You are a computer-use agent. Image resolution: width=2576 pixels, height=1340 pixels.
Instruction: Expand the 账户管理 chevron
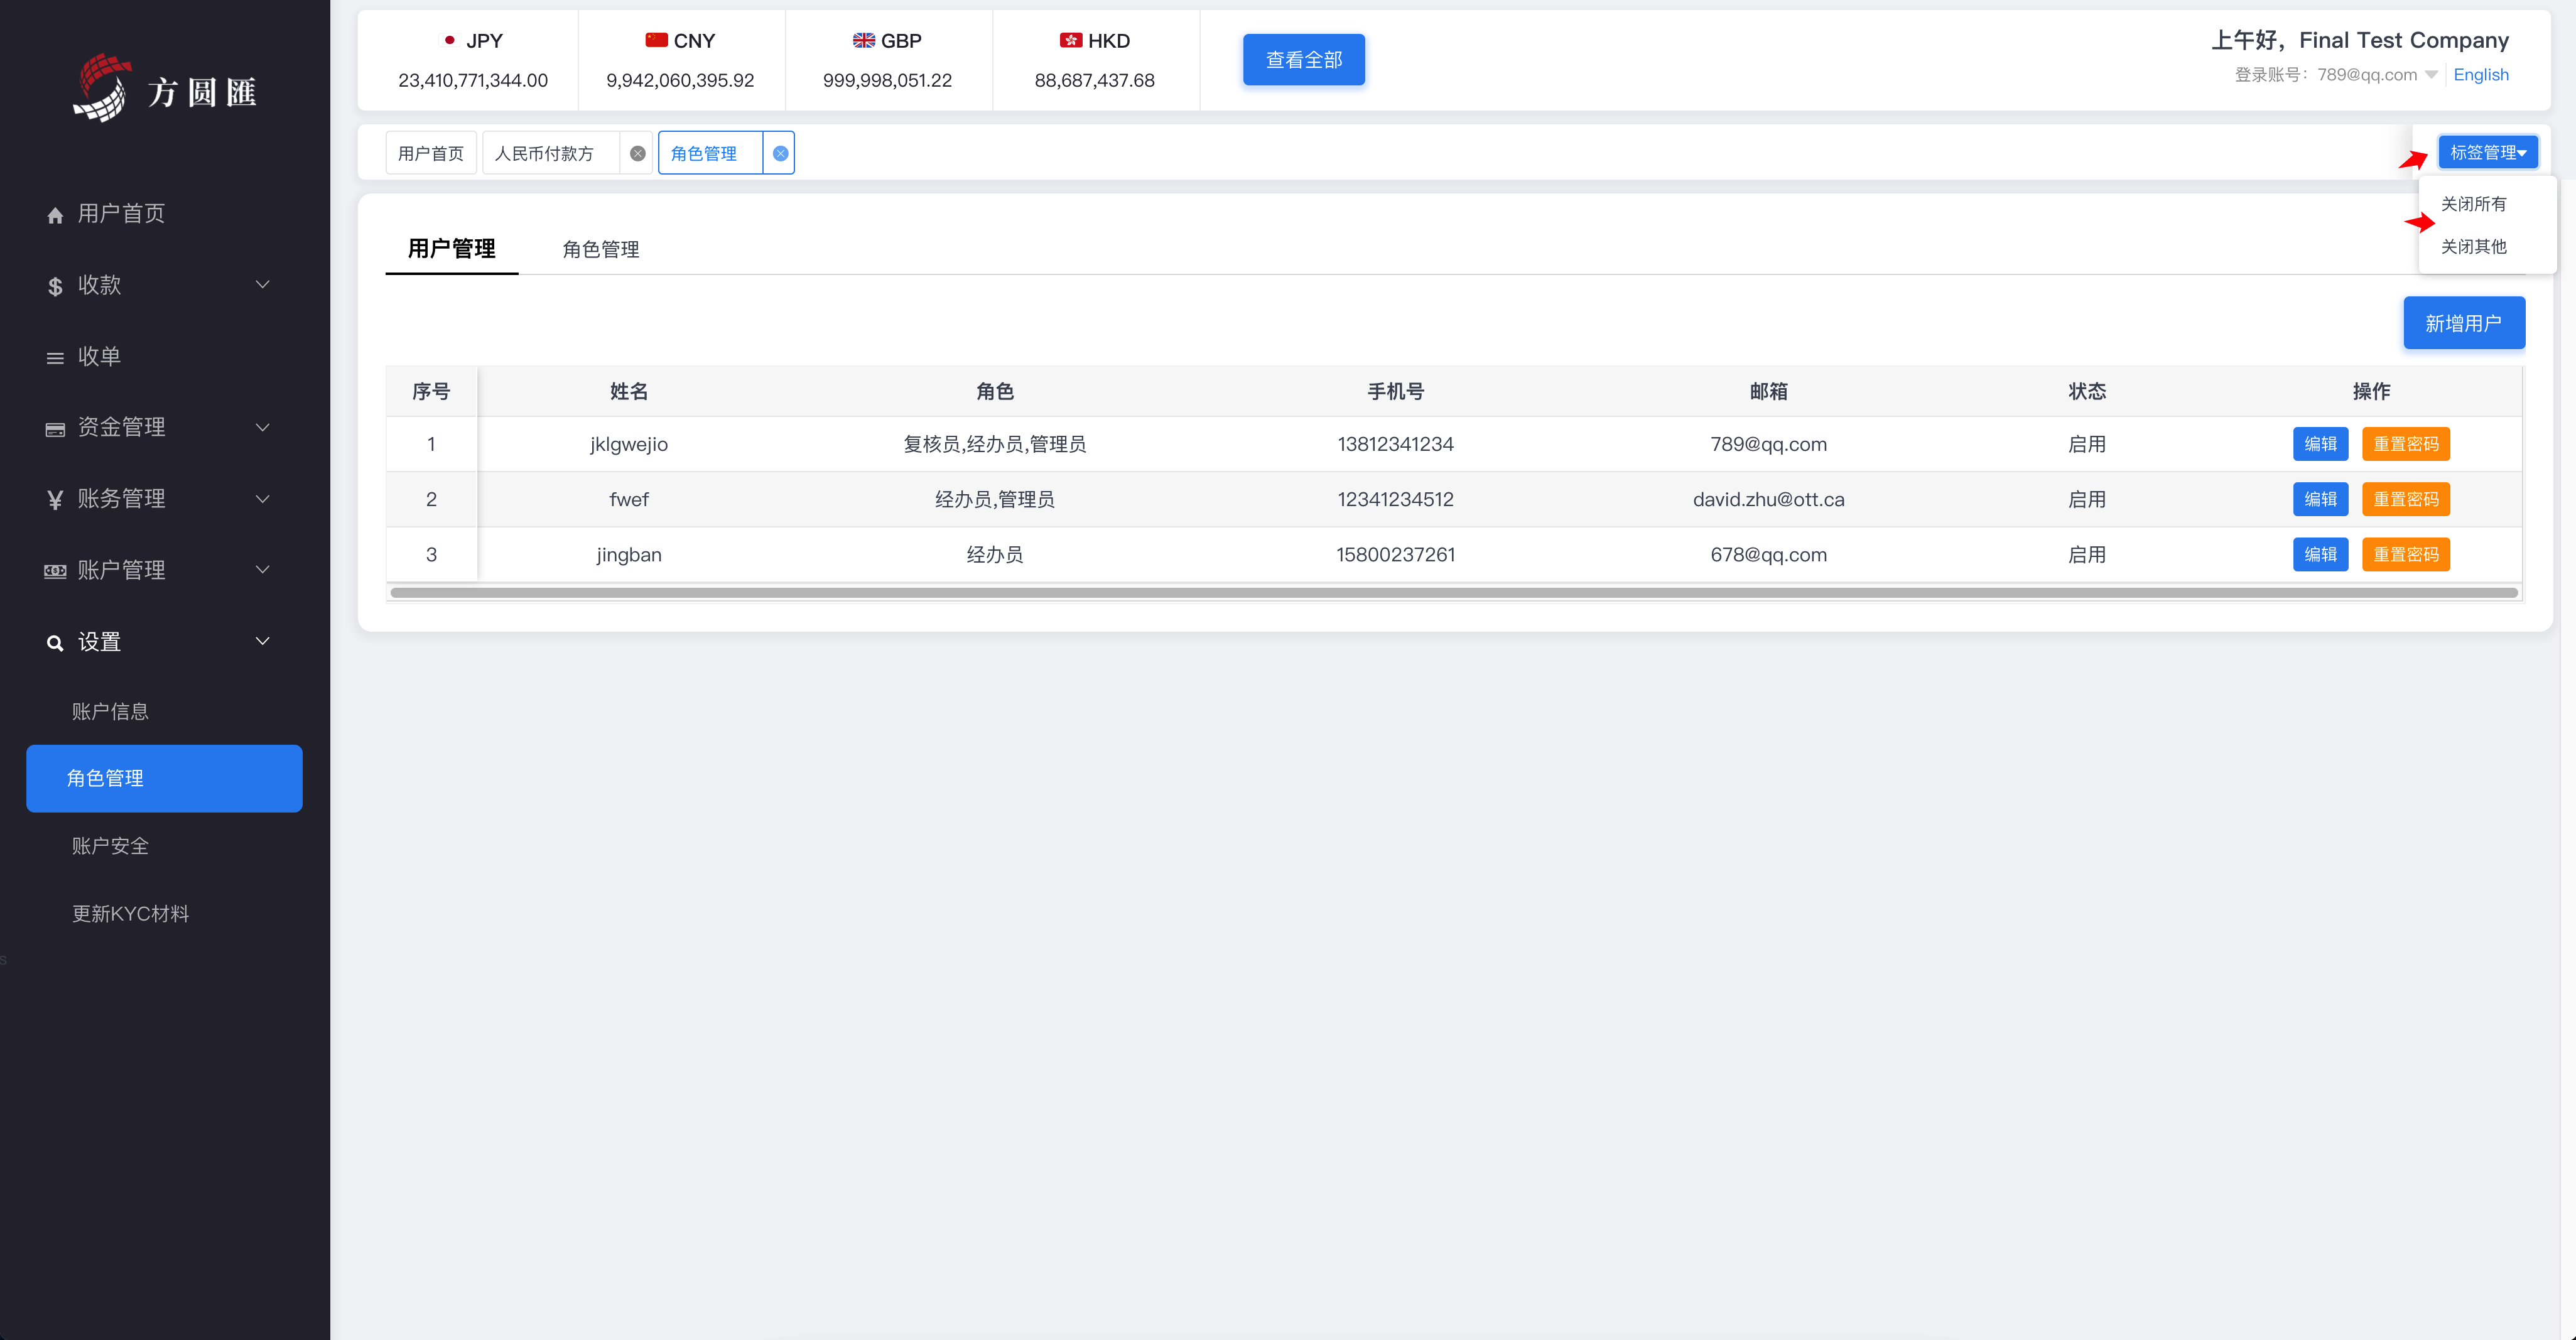[262, 570]
